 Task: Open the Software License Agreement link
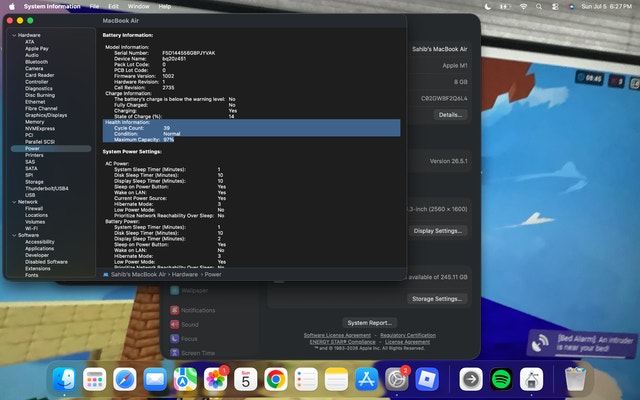tap(337, 336)
